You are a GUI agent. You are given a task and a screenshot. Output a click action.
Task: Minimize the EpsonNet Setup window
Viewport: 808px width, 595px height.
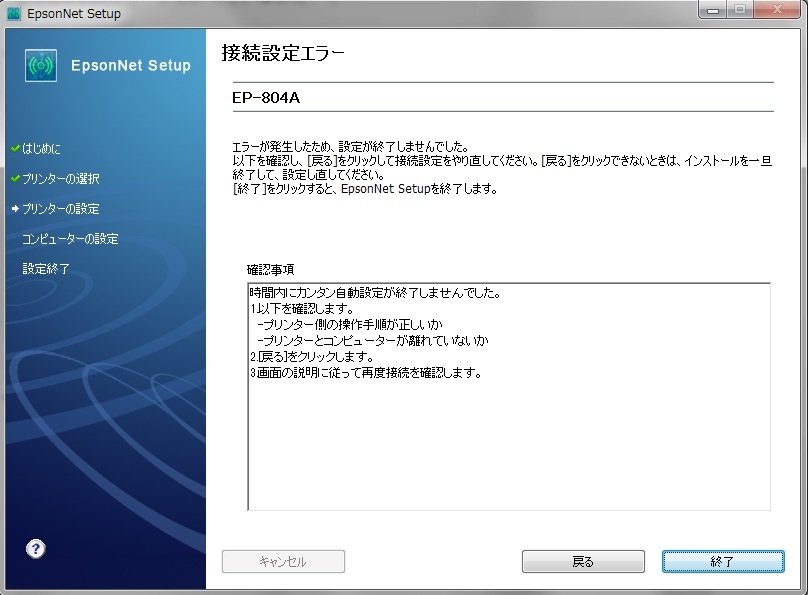[713, 10]
